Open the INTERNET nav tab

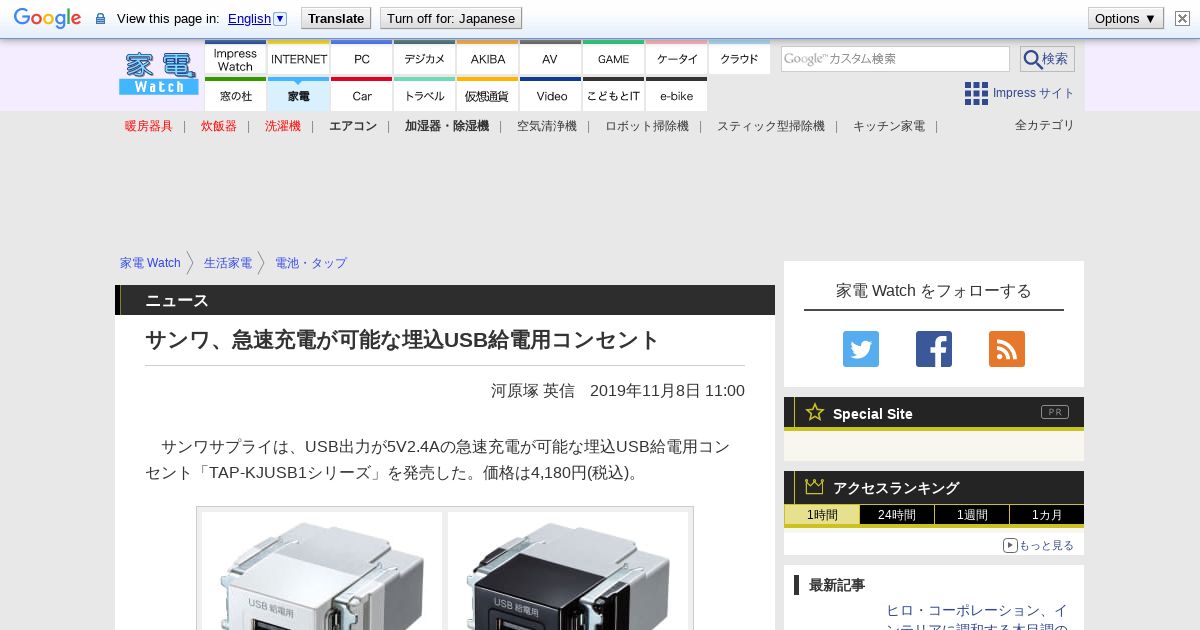299,59
